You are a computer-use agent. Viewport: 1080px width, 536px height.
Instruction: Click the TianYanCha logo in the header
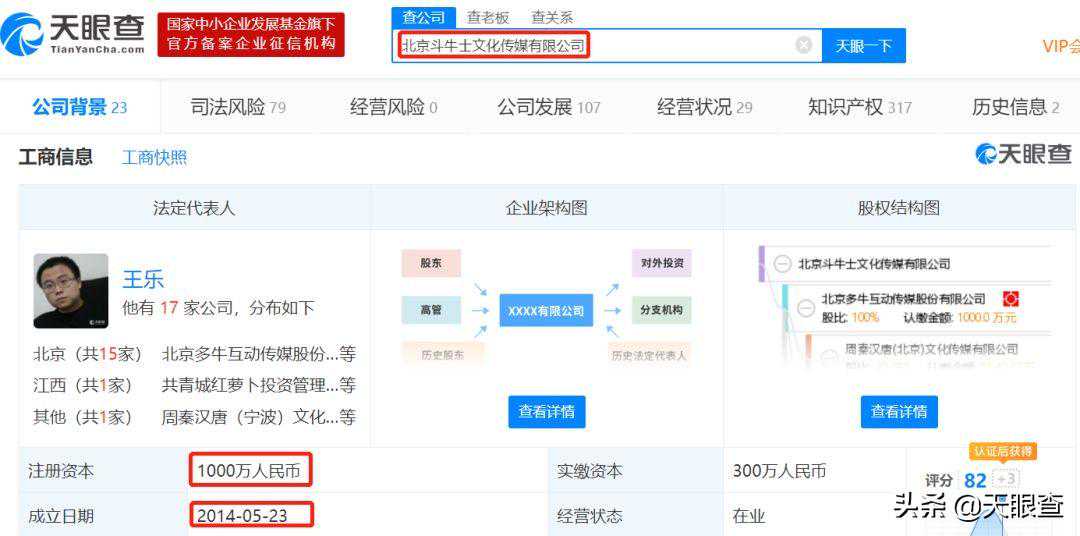[x=74, y=34]
